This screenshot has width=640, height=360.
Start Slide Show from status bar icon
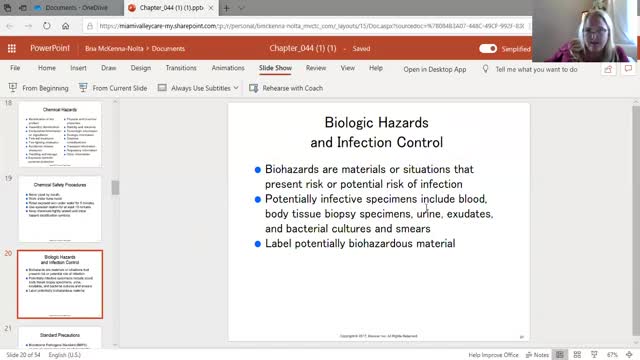click(594, 355)
